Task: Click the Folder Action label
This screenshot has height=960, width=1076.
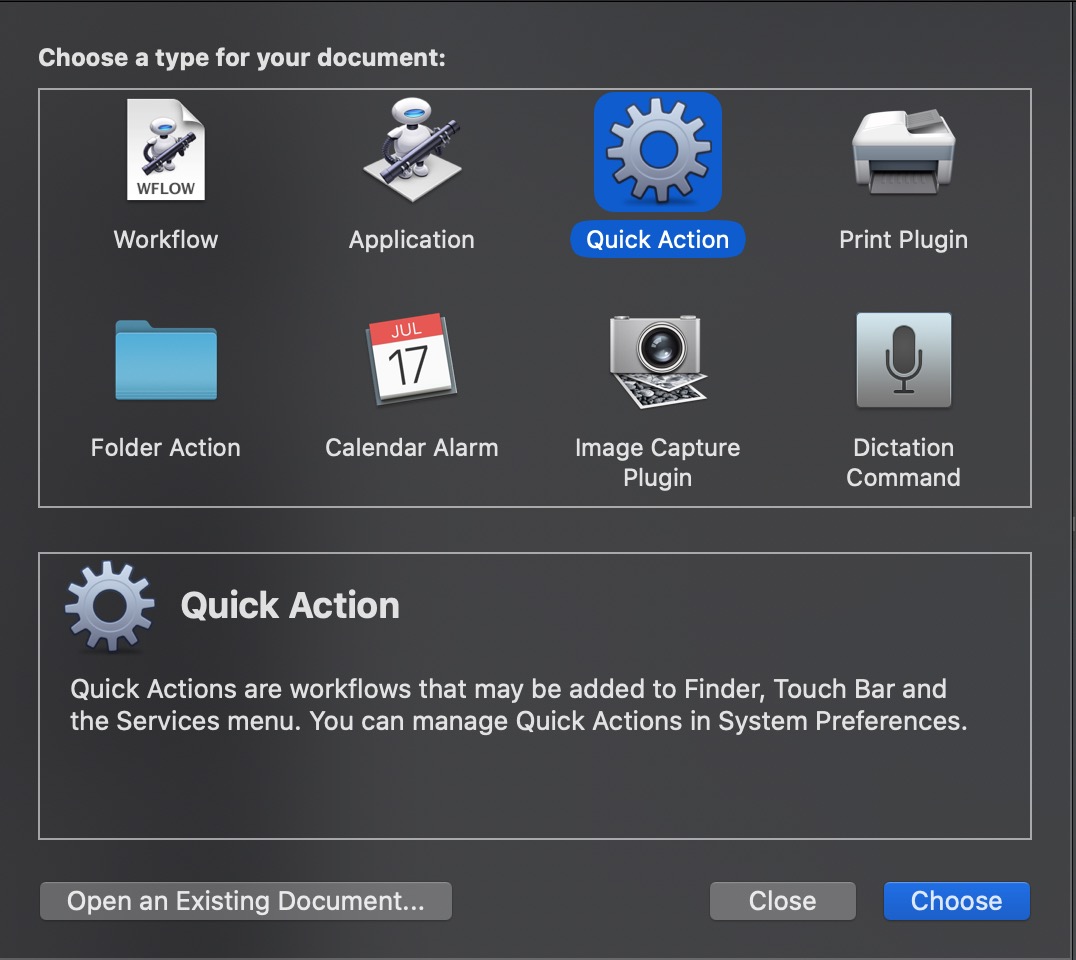Action: click(165, 447)
